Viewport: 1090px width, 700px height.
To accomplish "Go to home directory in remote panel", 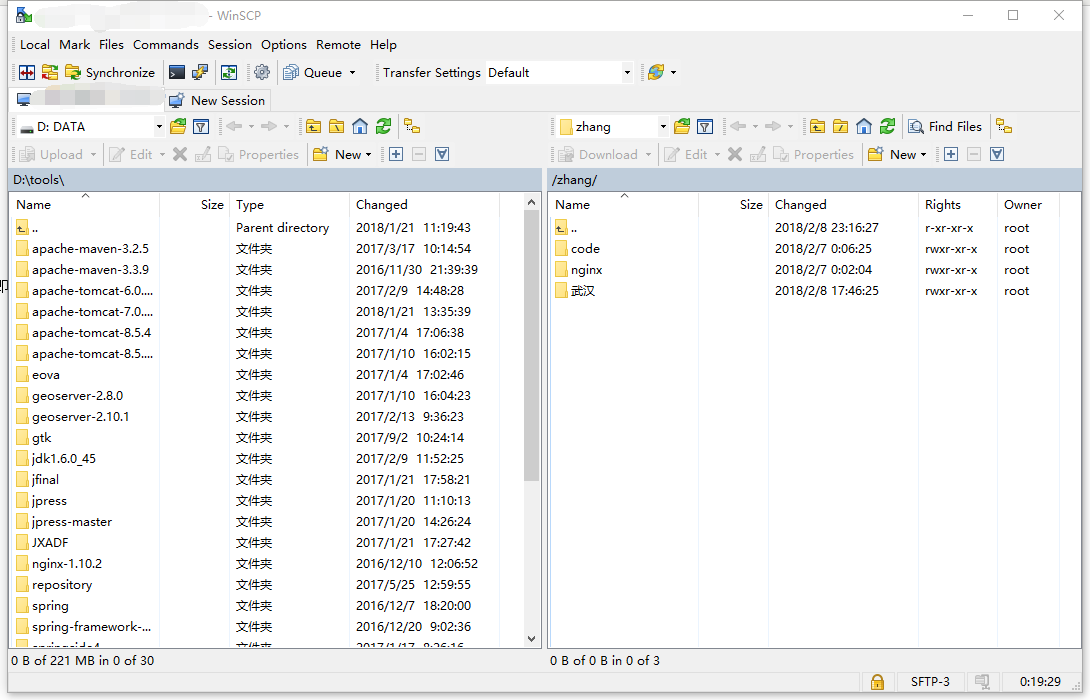I will (863, 127).
